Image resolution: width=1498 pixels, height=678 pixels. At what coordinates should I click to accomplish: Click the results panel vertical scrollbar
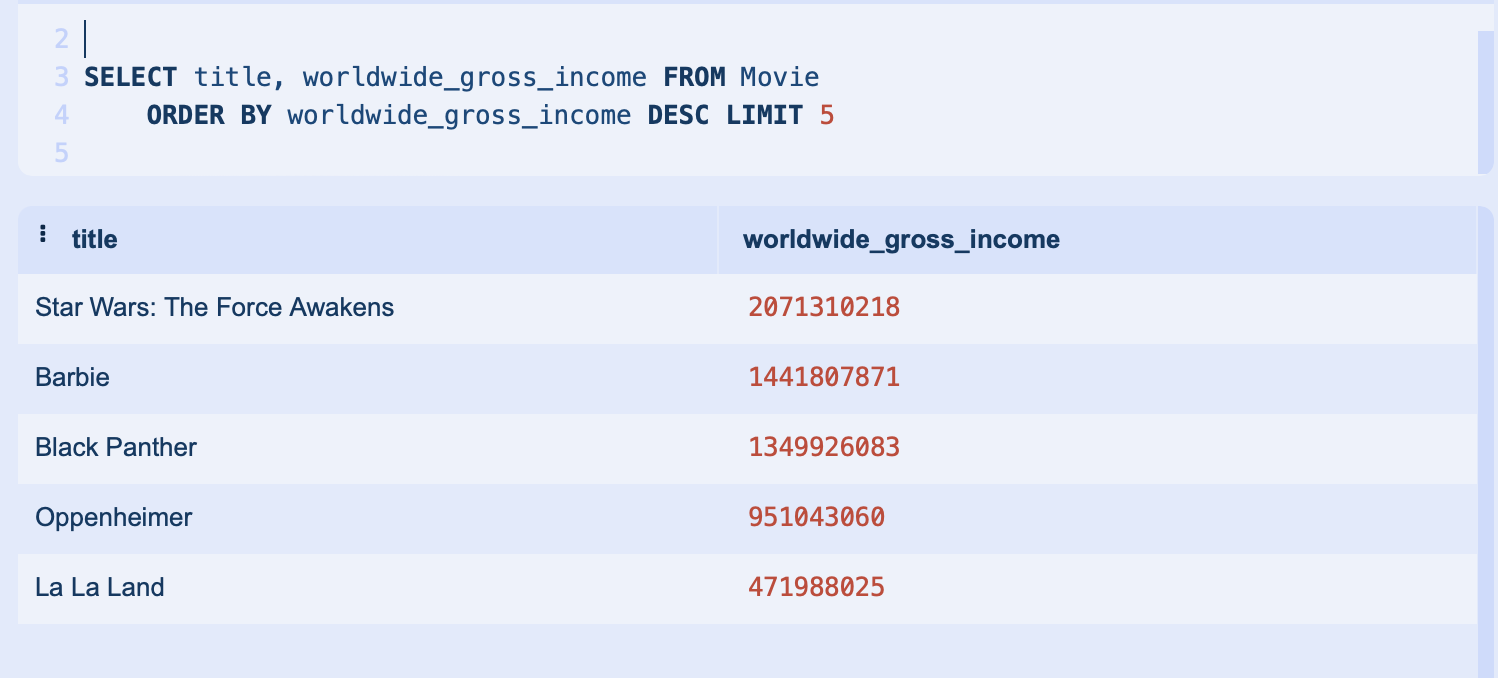pos(1485,440)
